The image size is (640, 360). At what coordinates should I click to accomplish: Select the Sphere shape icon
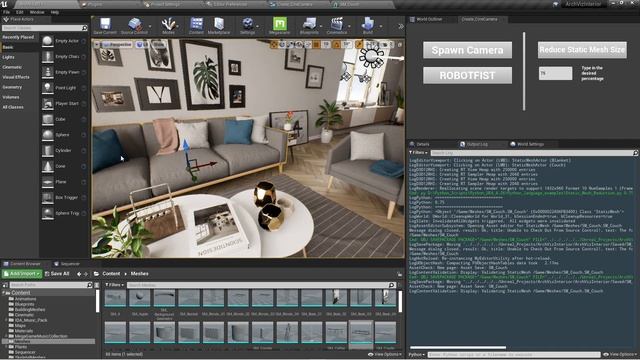[x=48, y=135]
